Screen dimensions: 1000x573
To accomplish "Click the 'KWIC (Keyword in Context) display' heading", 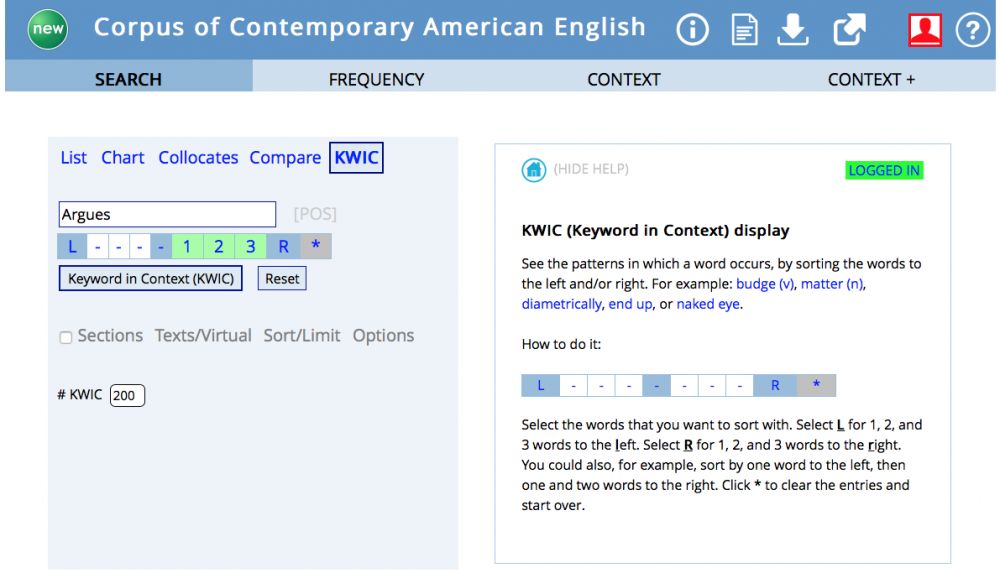I will tap(656, 230).
